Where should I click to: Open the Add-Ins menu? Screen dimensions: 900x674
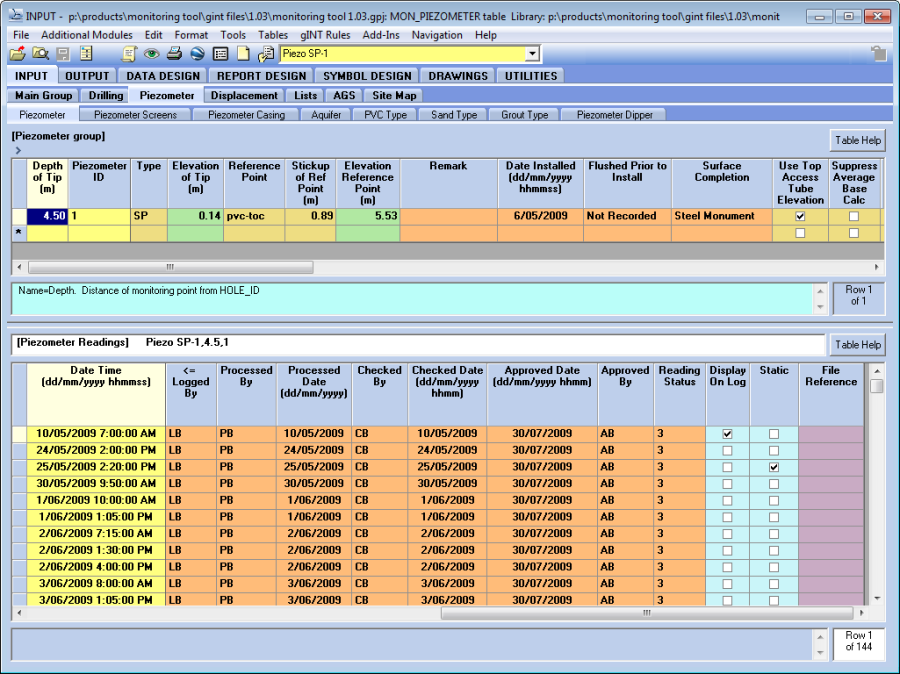pyautogui.click(x=381, y=35)
